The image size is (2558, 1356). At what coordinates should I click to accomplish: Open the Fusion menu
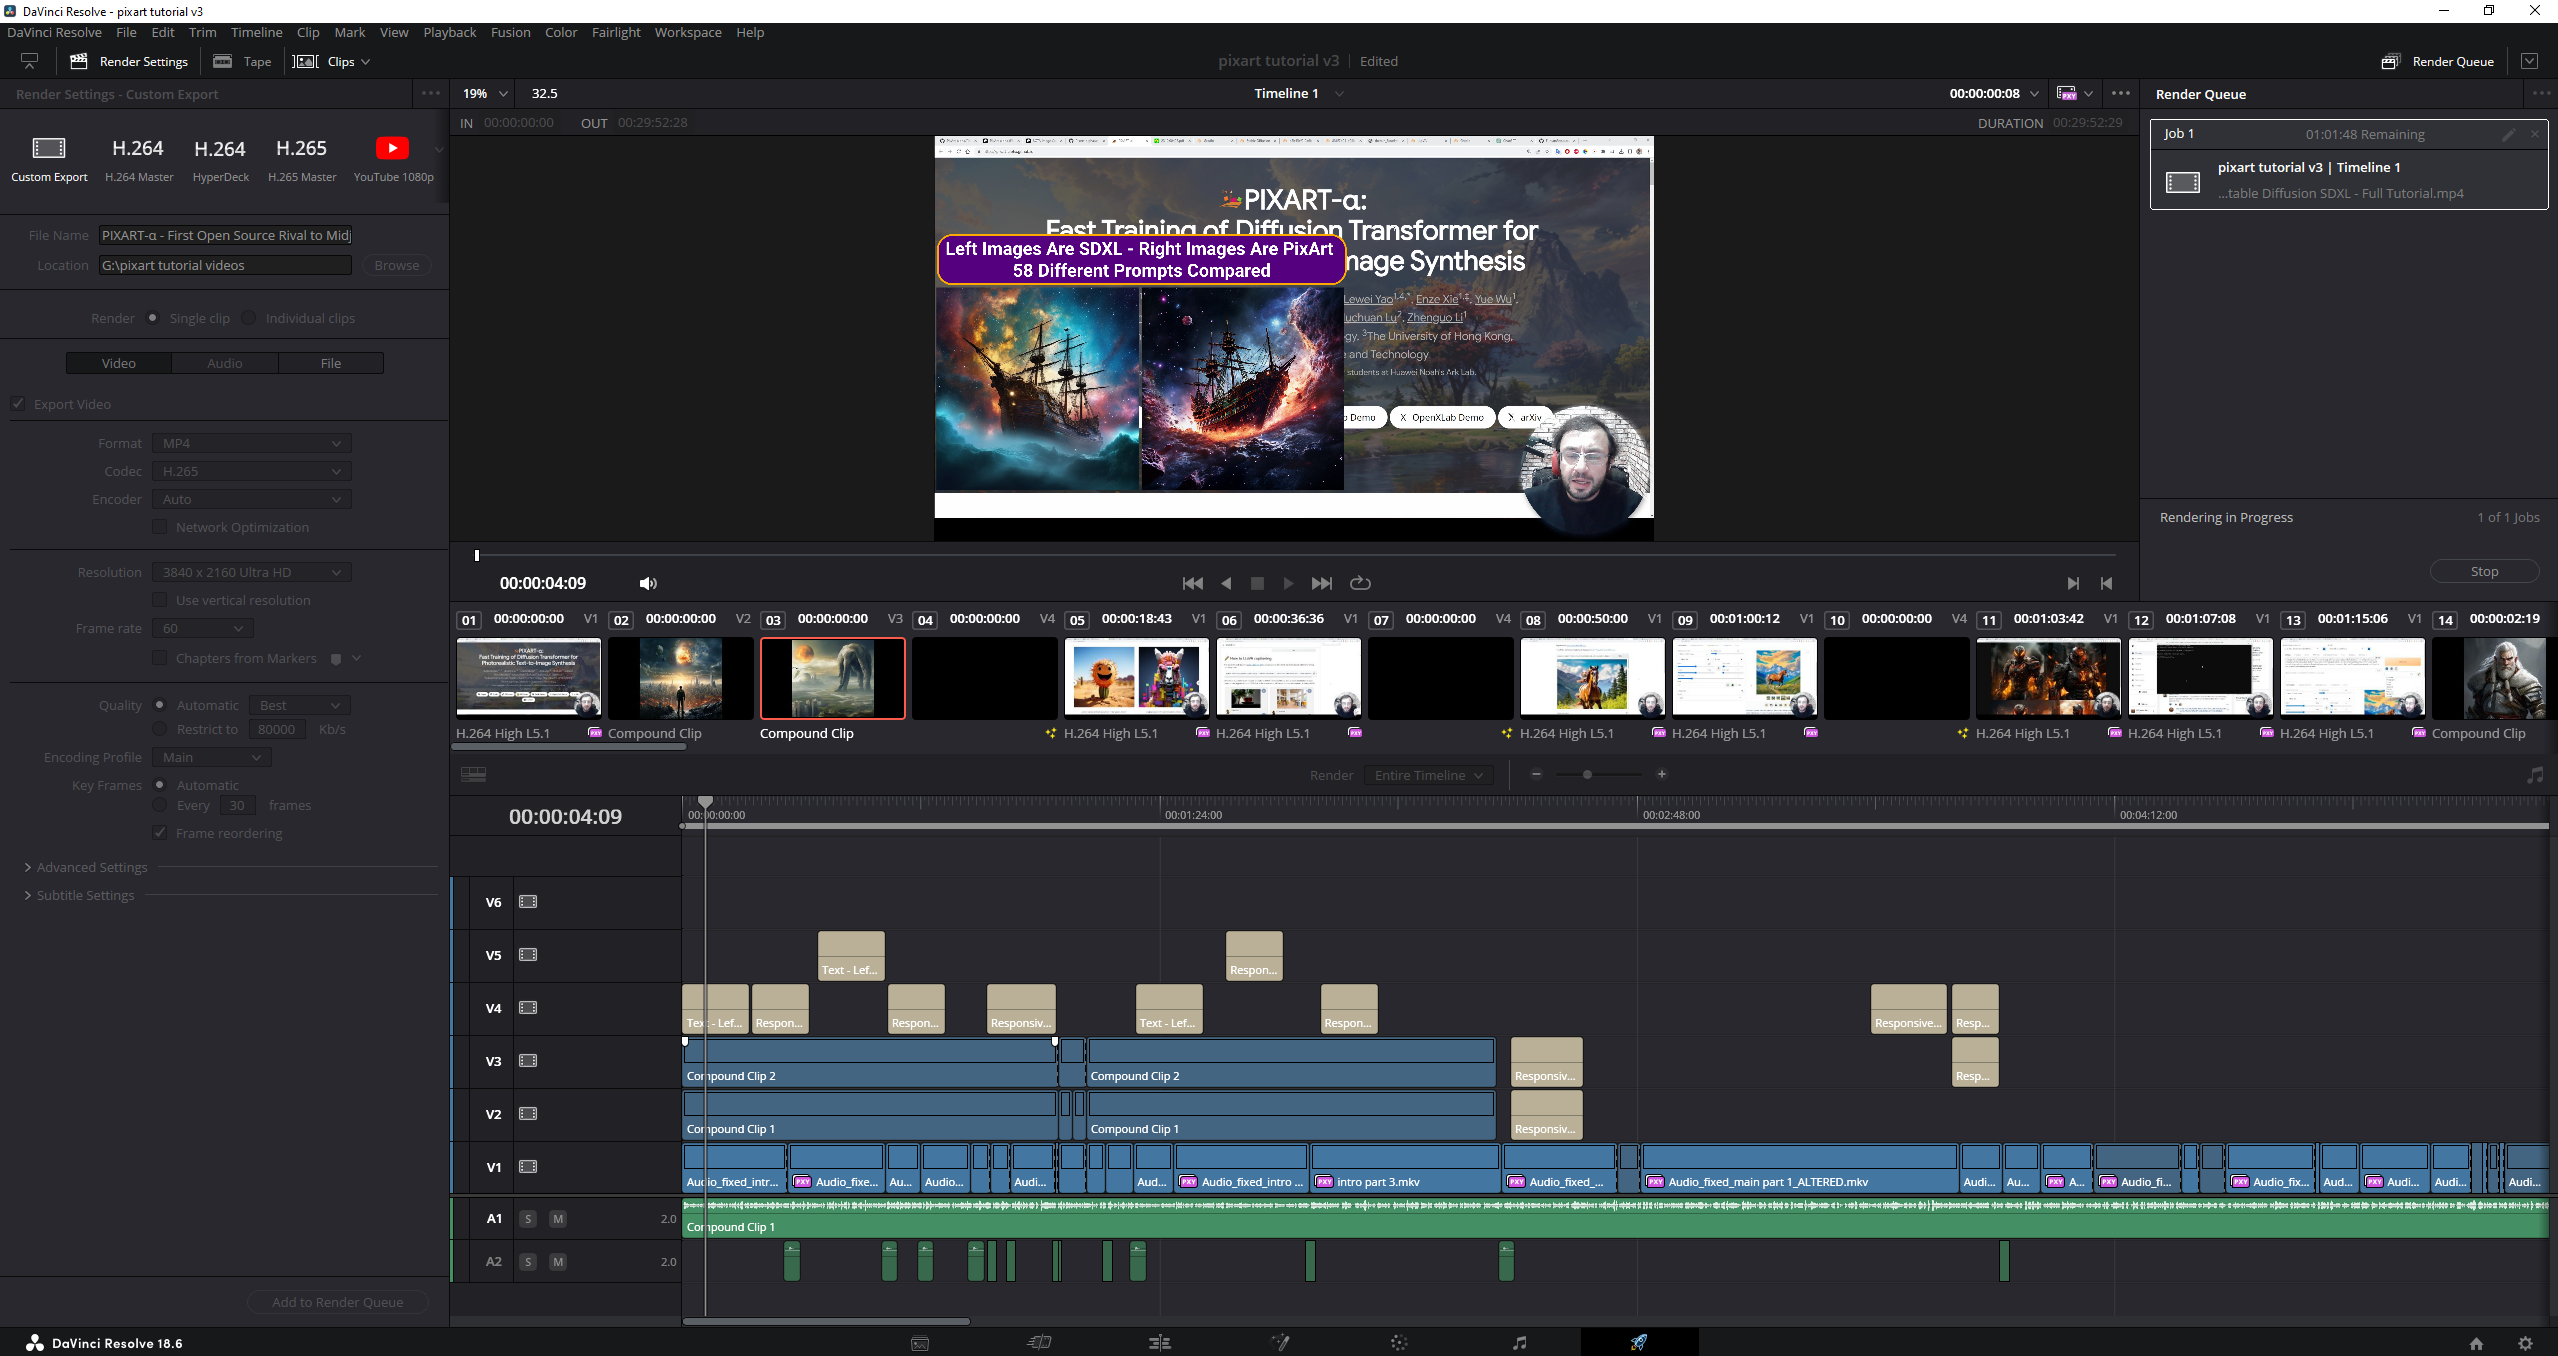(x=510, y=32)
